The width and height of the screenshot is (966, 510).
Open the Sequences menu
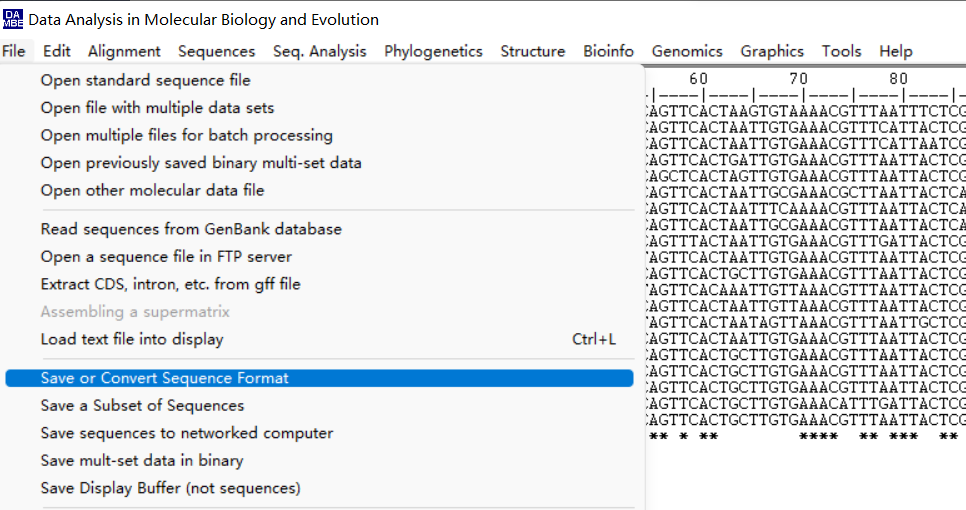(217, 51)
